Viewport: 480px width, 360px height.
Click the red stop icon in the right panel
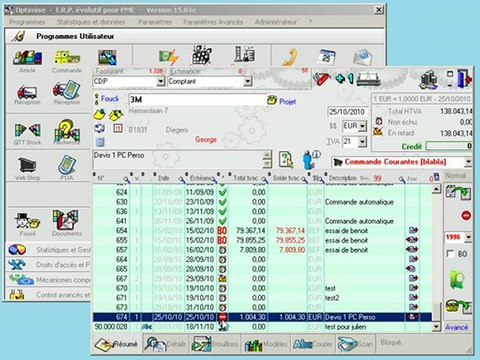pos(466,216)
